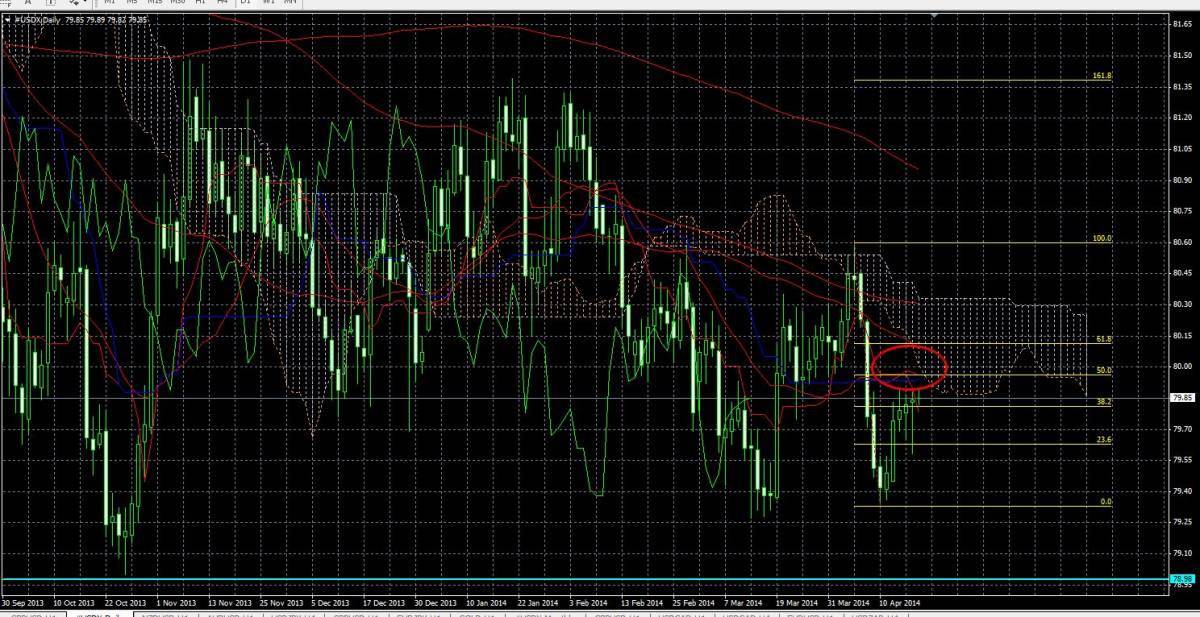Click the 79.25 value on the price scale
This screenshot has height=617, width=1200.
click(x=1180, y=522)
